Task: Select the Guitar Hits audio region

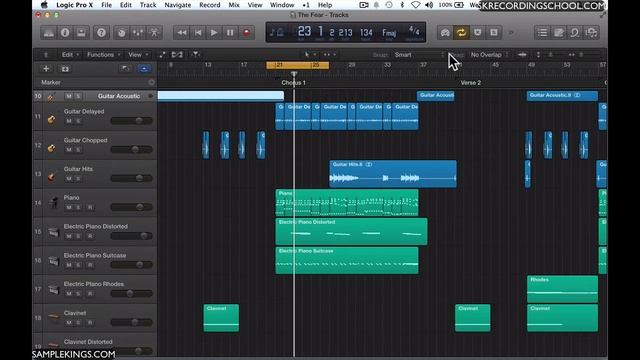Action: click(393, 174)
